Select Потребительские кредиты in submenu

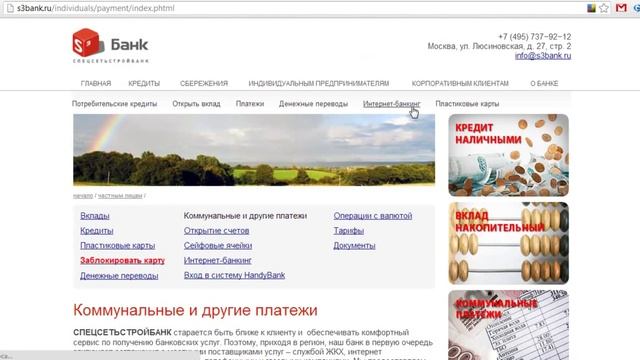[114, 104]
